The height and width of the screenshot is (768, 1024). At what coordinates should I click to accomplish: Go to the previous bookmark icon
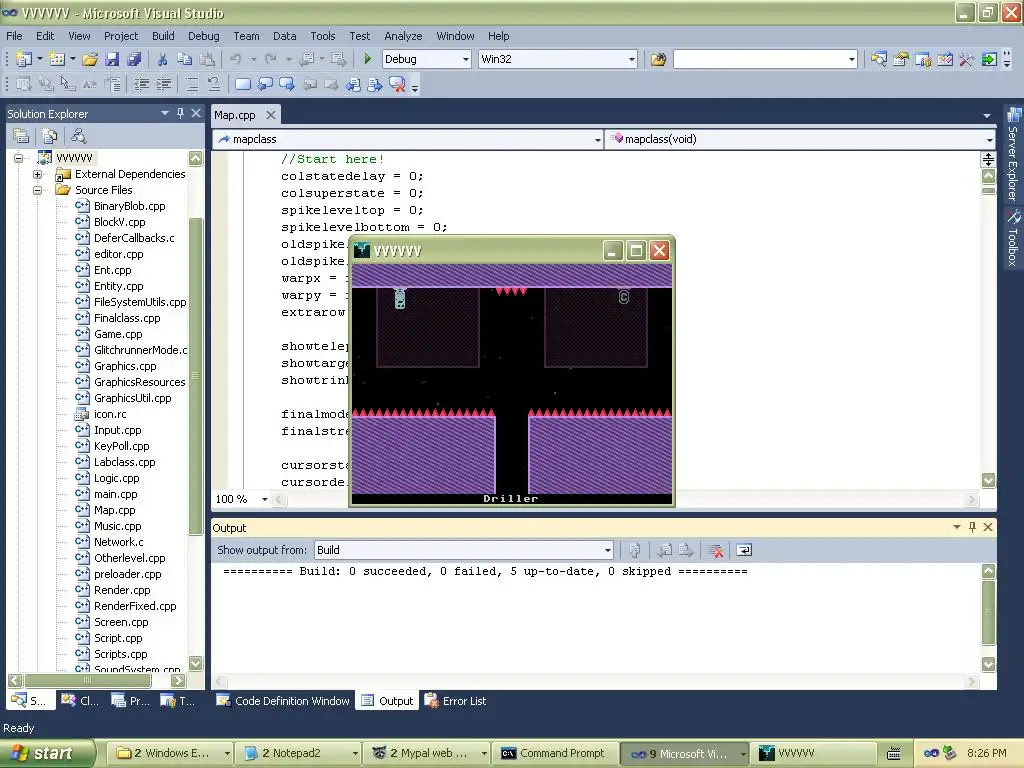coord(265,84)
